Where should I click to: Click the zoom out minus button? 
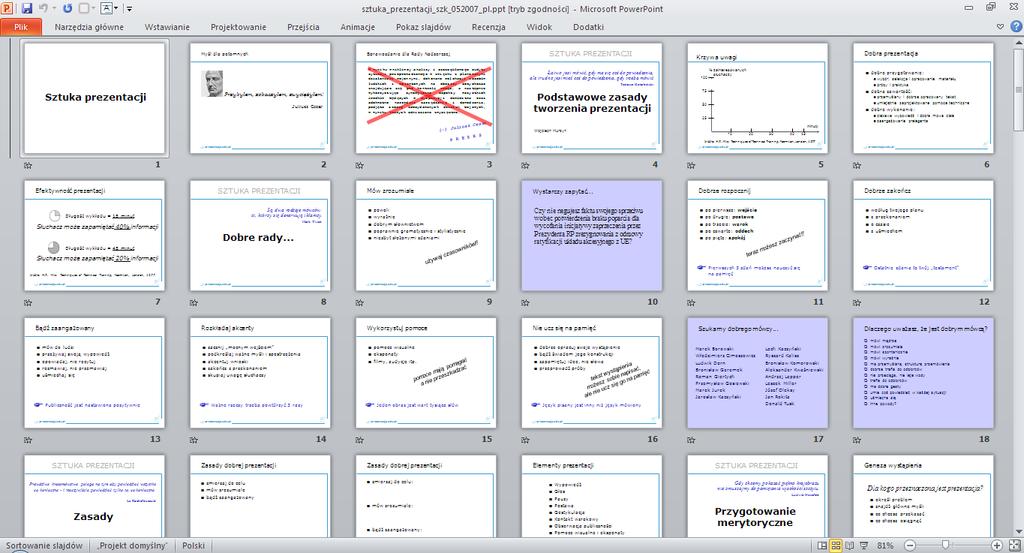point(910,545)
